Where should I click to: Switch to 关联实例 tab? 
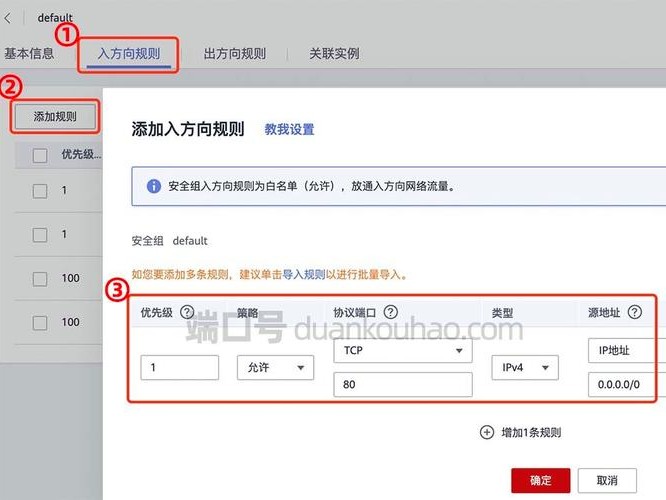pyautogui.click(x=334, y=54)
